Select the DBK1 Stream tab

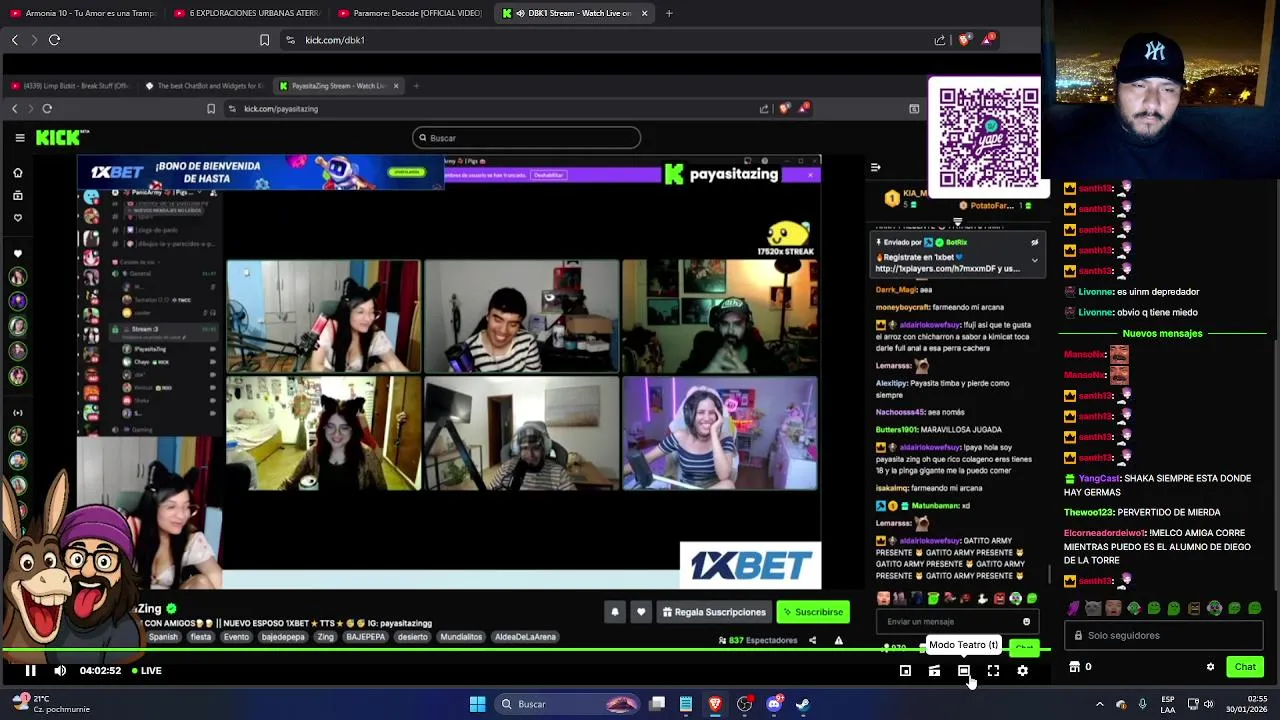point(575,13)
